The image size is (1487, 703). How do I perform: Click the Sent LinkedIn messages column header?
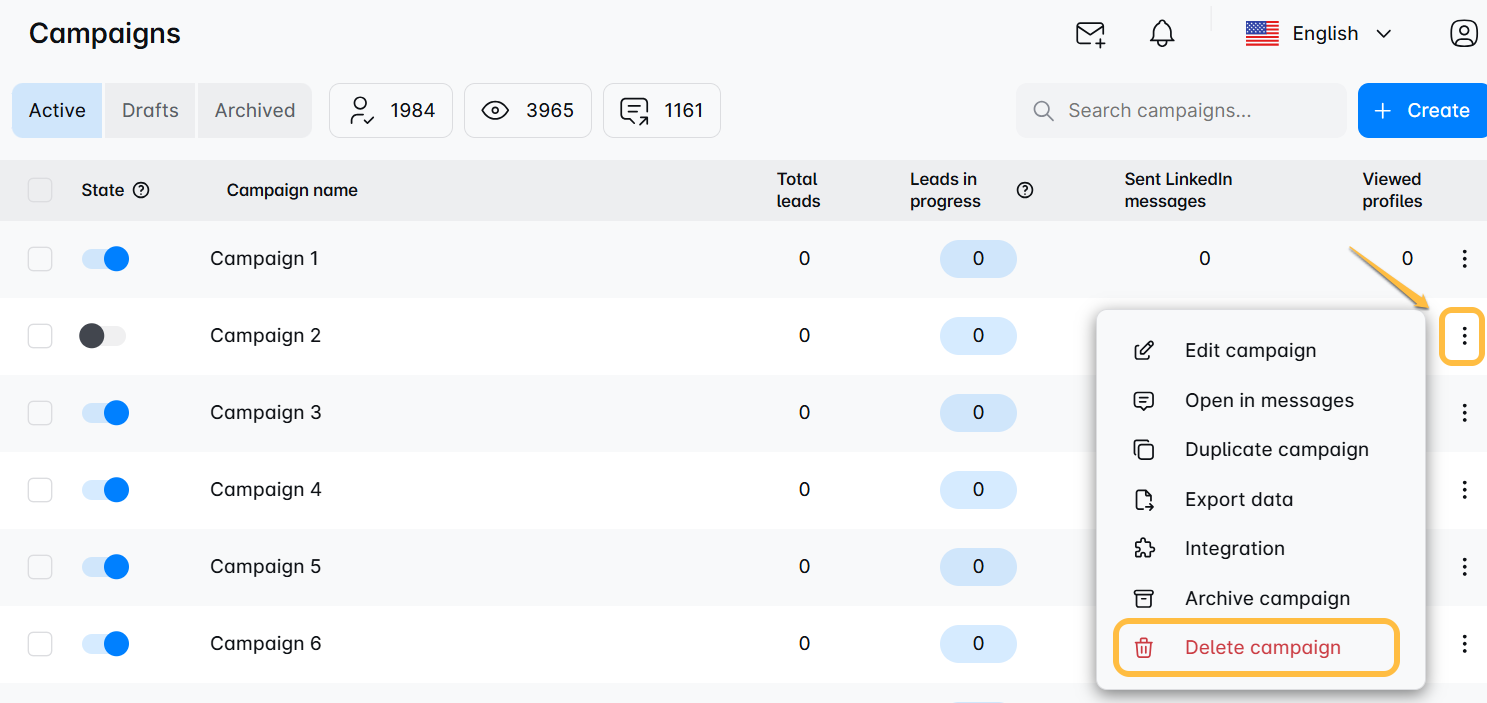(1178, 190)
